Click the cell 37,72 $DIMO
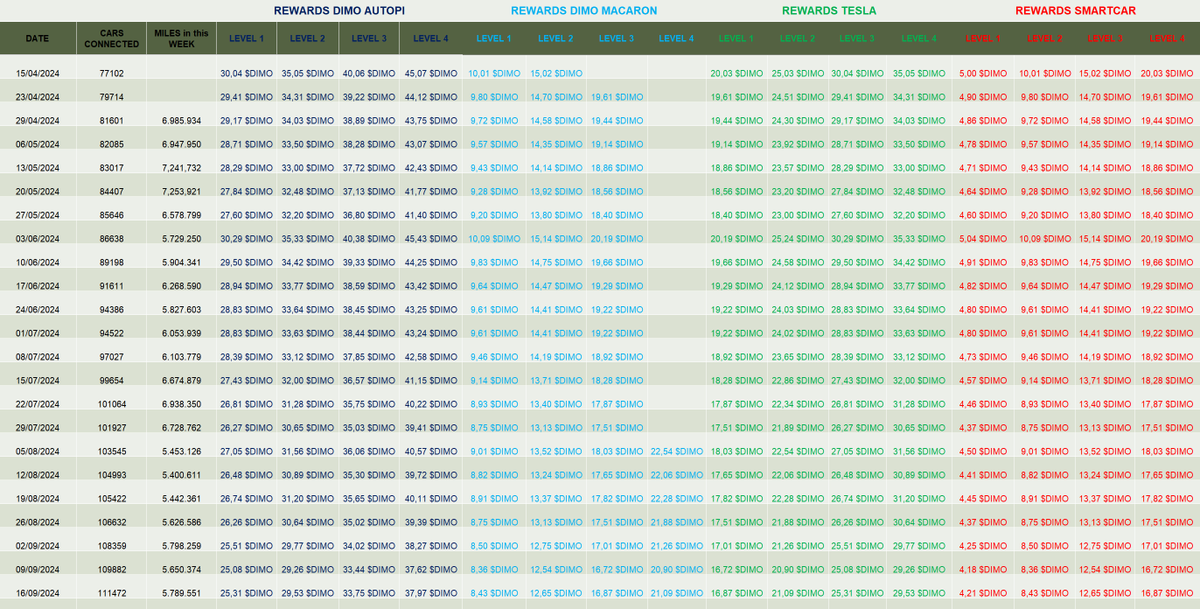Viewport: 1200px width, 609px height. click(x=369, y=168)
